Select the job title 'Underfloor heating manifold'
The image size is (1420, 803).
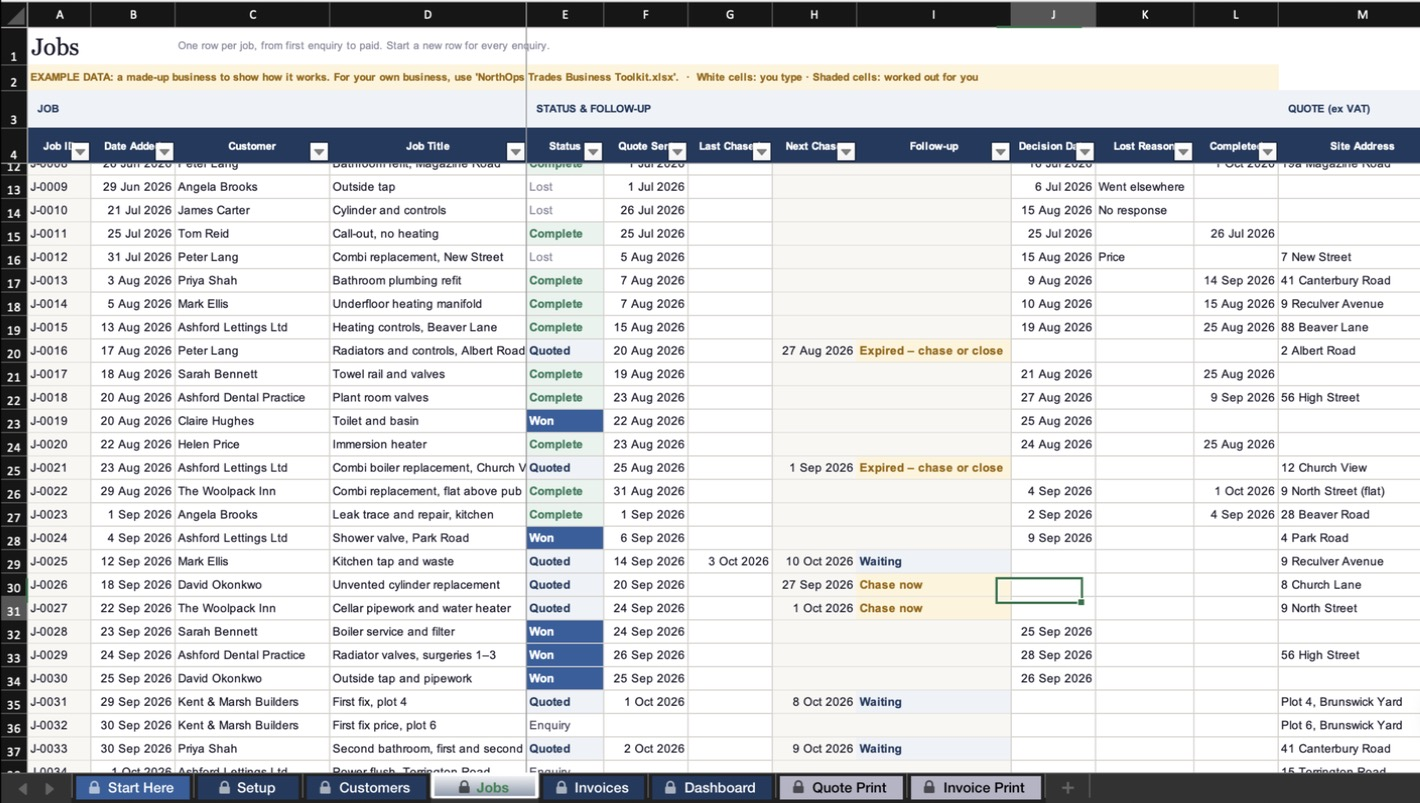427,304
